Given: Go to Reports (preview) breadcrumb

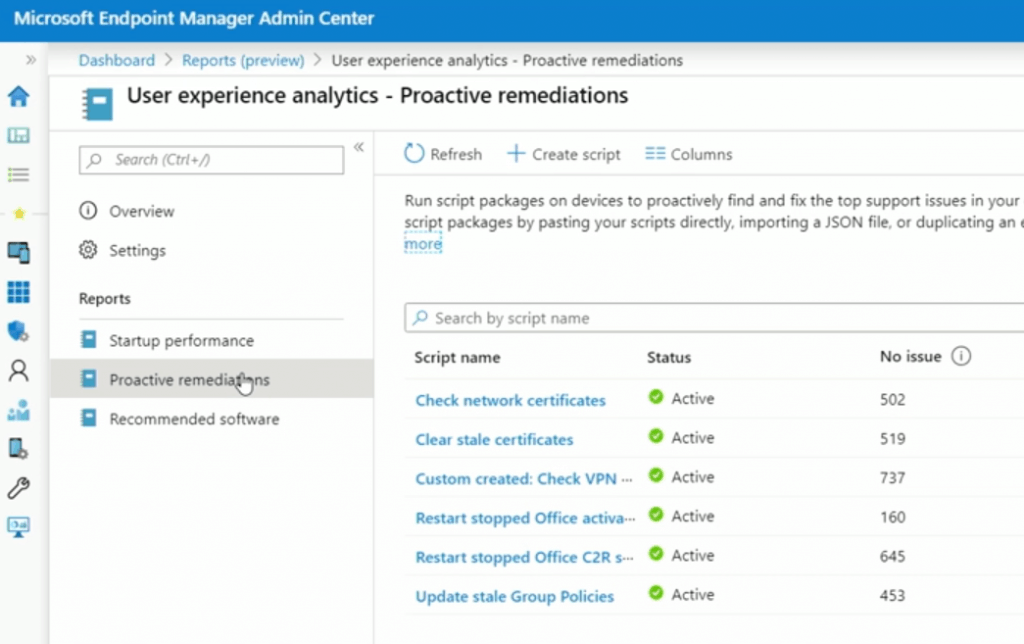Looking at the screenshot, I should [x=243, y=60].
